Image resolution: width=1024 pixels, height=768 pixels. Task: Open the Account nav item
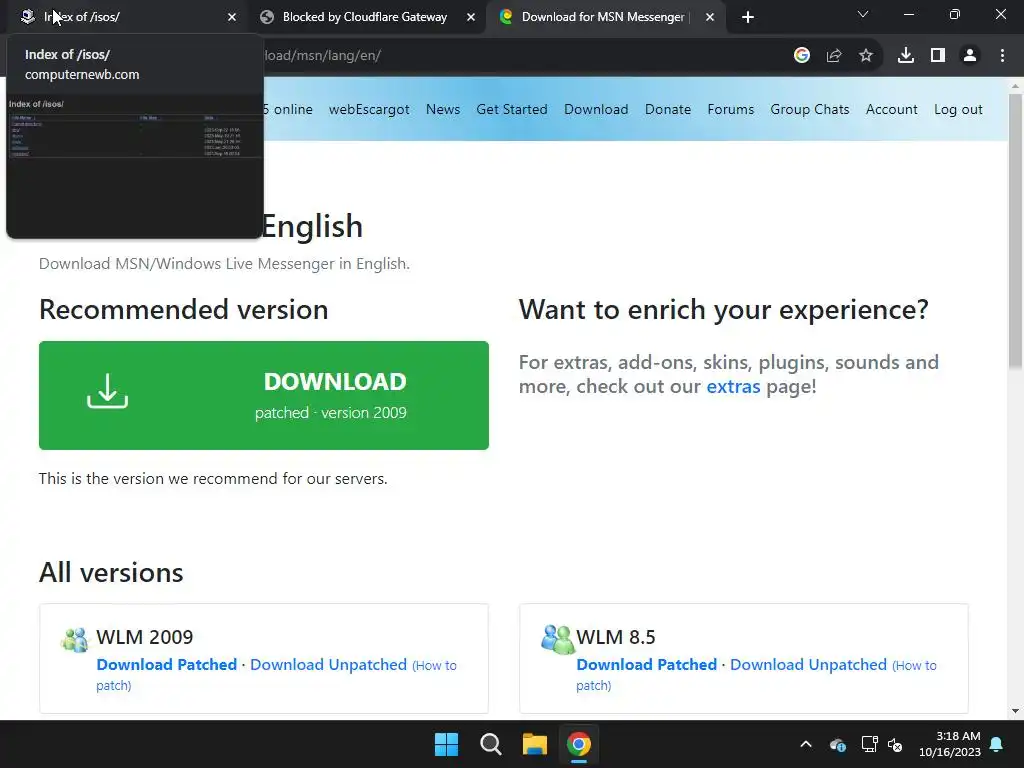pyautogui.click(x=891, y=110)
